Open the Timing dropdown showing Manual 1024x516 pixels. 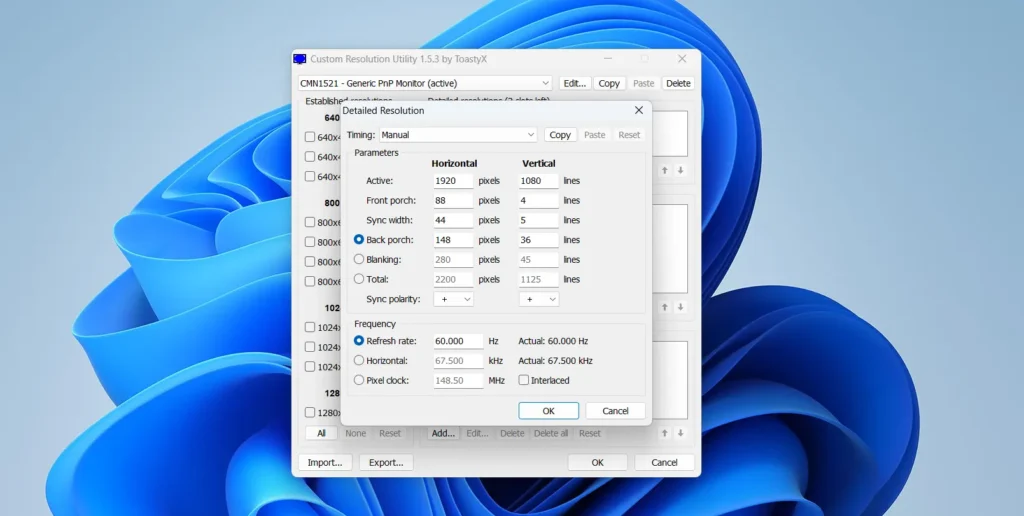click(458, 135)
